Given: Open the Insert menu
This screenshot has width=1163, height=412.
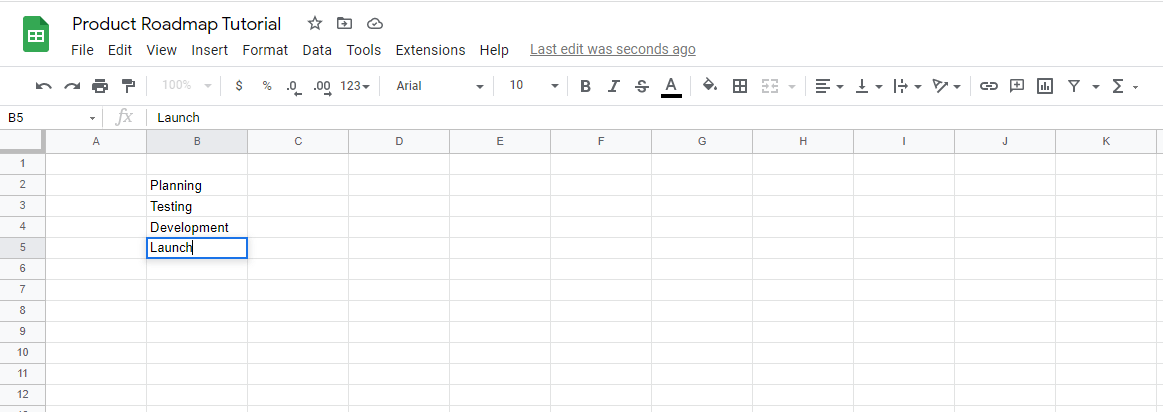Looking at the screenshot, I should pyautogui.click(x=210, y=50).
